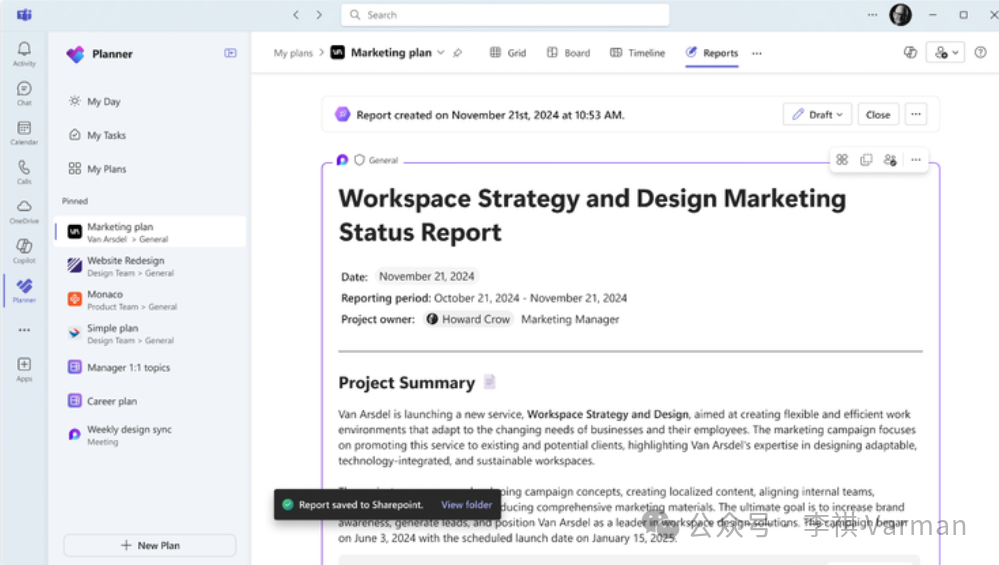Click the Reporting period date range text
The height and width of the screenshot is (565, 999).
coord(531,298)
